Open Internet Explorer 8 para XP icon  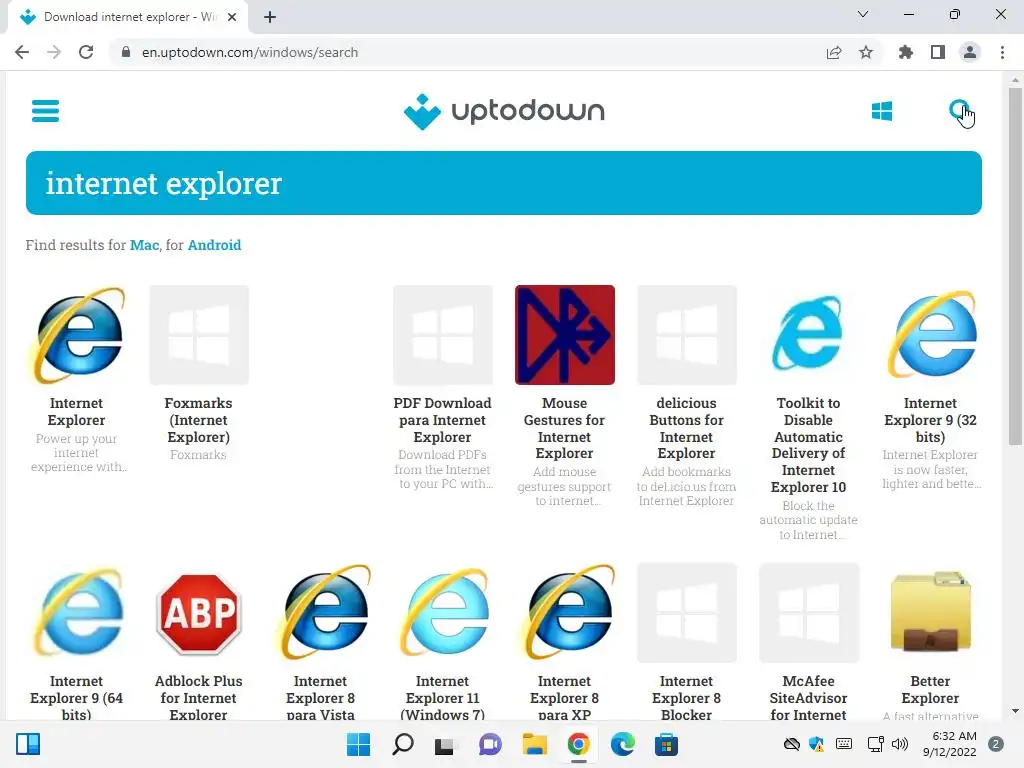[x=564, y=613]
